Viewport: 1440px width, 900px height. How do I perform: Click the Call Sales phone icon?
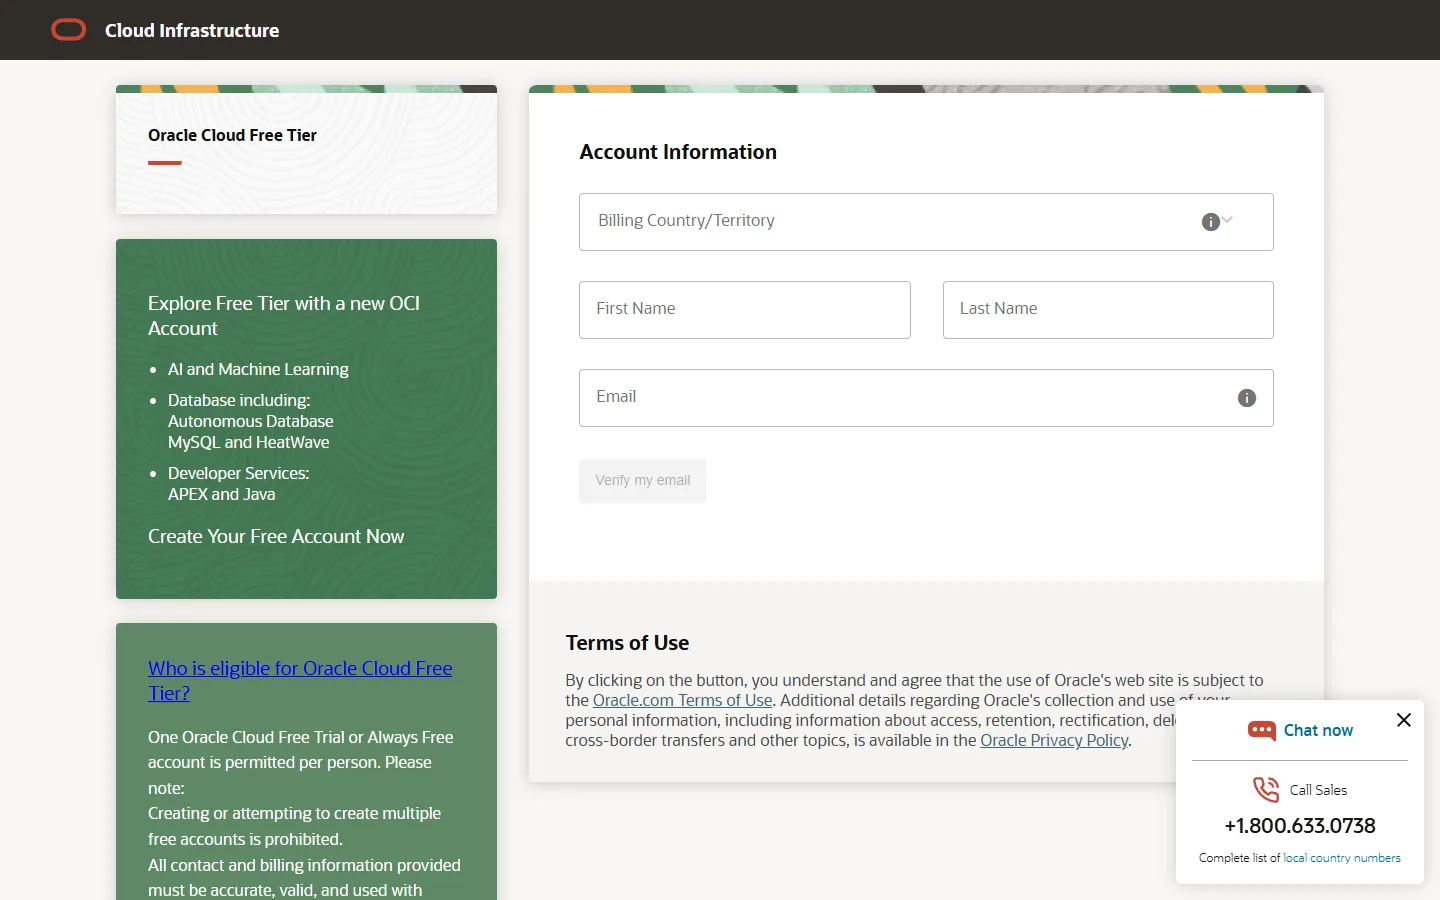point(1266,790)
